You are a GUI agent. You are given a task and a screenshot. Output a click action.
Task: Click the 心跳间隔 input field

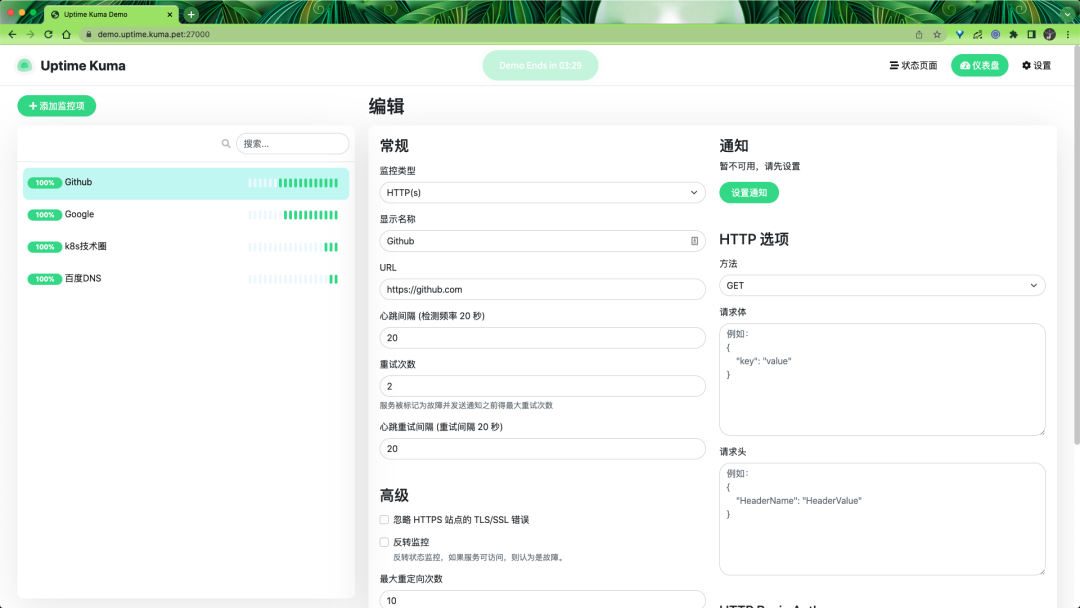(543, 338)
